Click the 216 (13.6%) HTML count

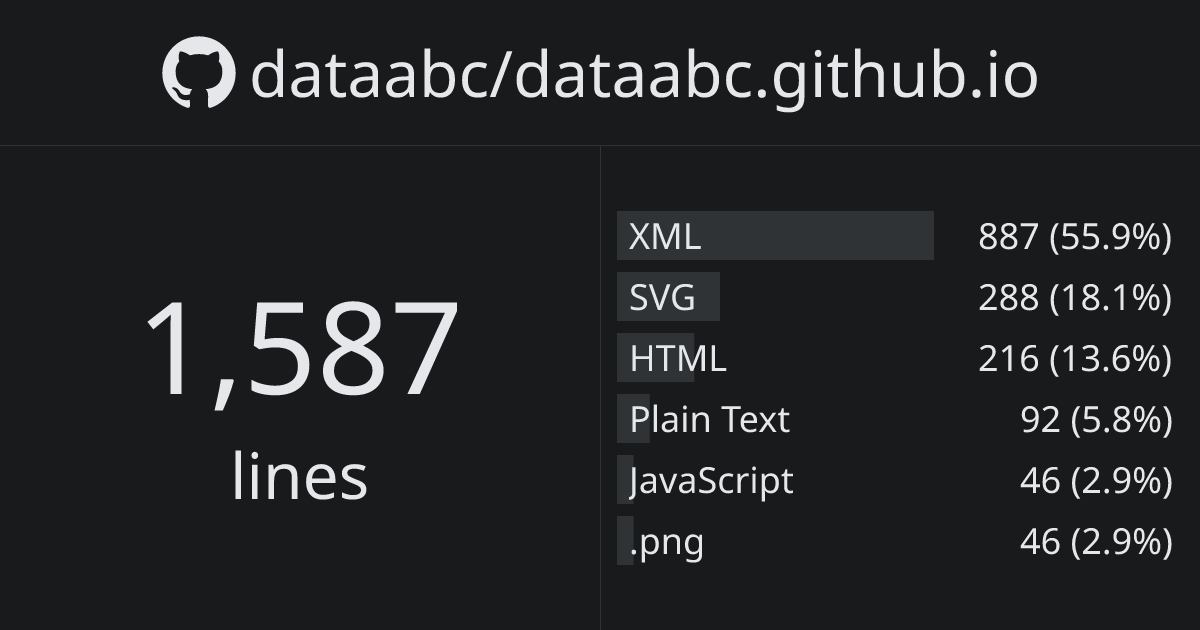tap(1074, 359)
